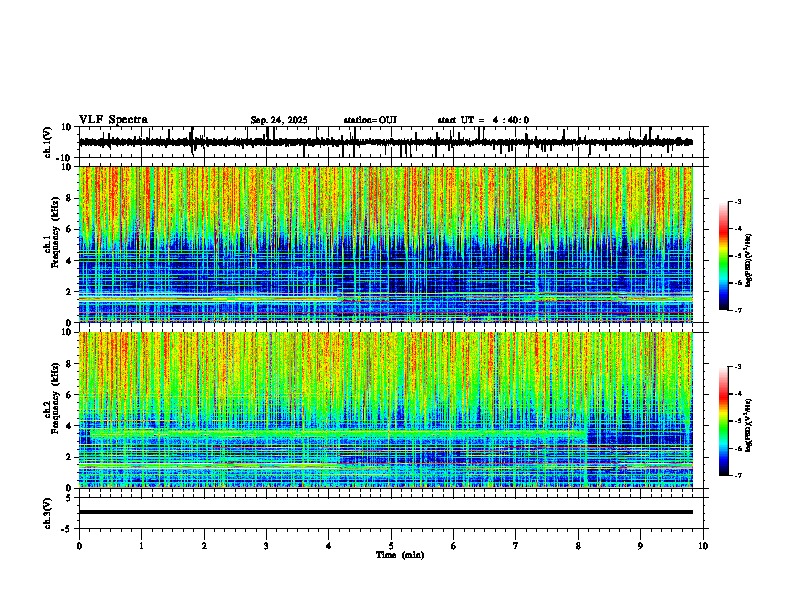The height and width of the screenshot is (612, 792).
Task: Click time axis tick label "5"
Action: point(391,546)
